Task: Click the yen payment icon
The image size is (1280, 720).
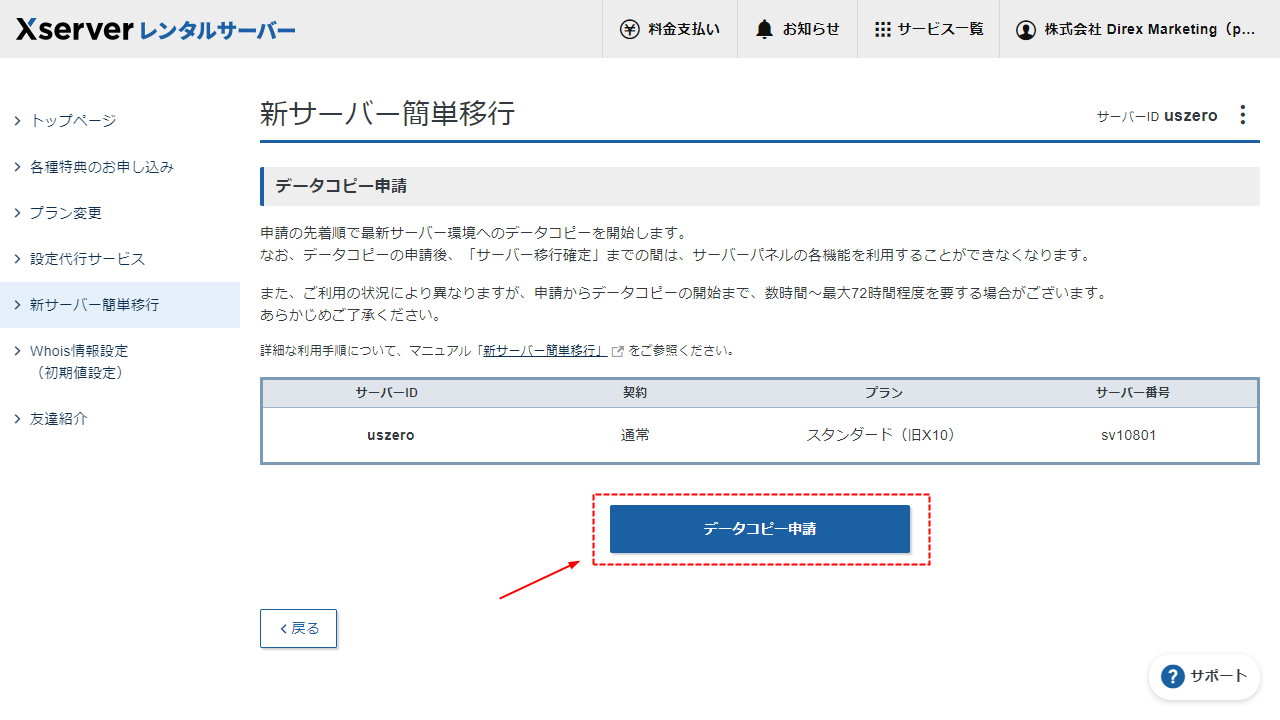Action: 629,29
